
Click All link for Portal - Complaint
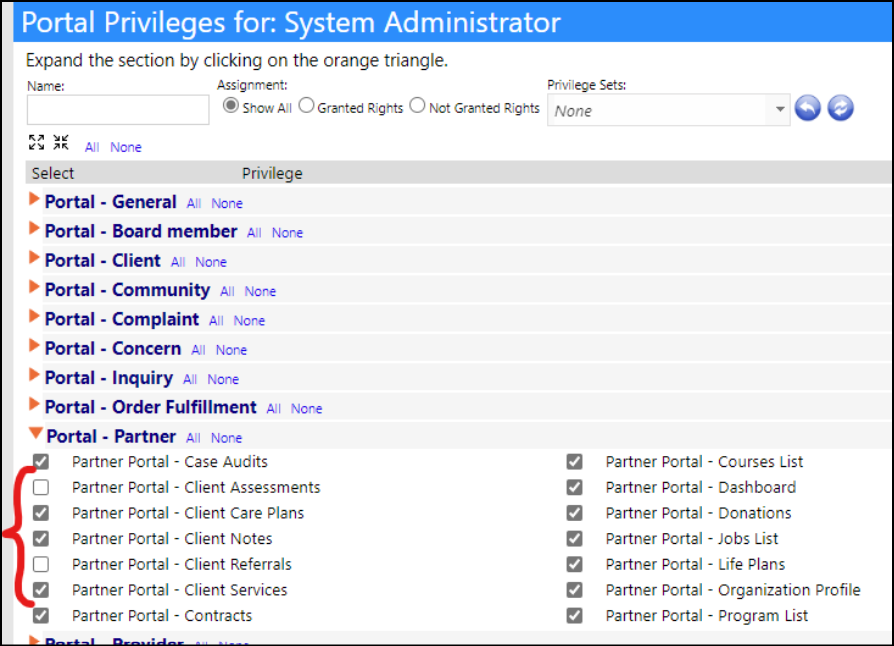[216, 320]
